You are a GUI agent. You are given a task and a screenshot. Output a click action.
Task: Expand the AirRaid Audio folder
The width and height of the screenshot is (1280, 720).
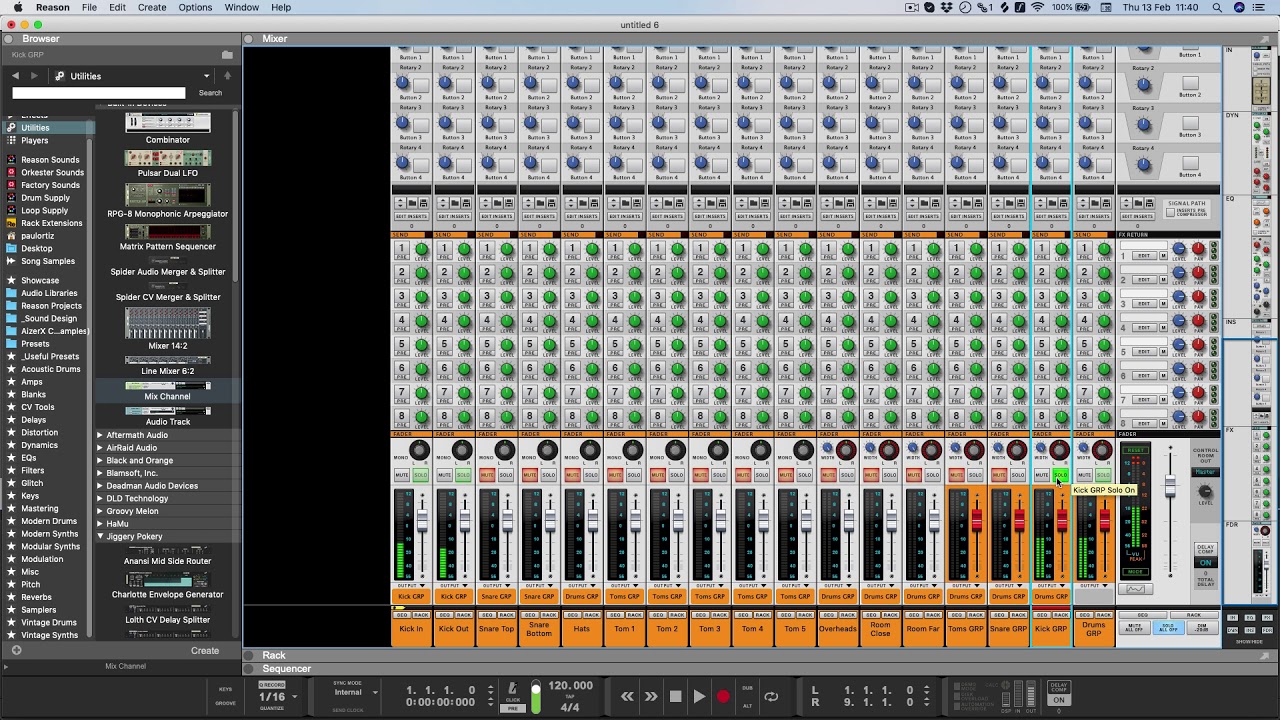tap(100, 448)
